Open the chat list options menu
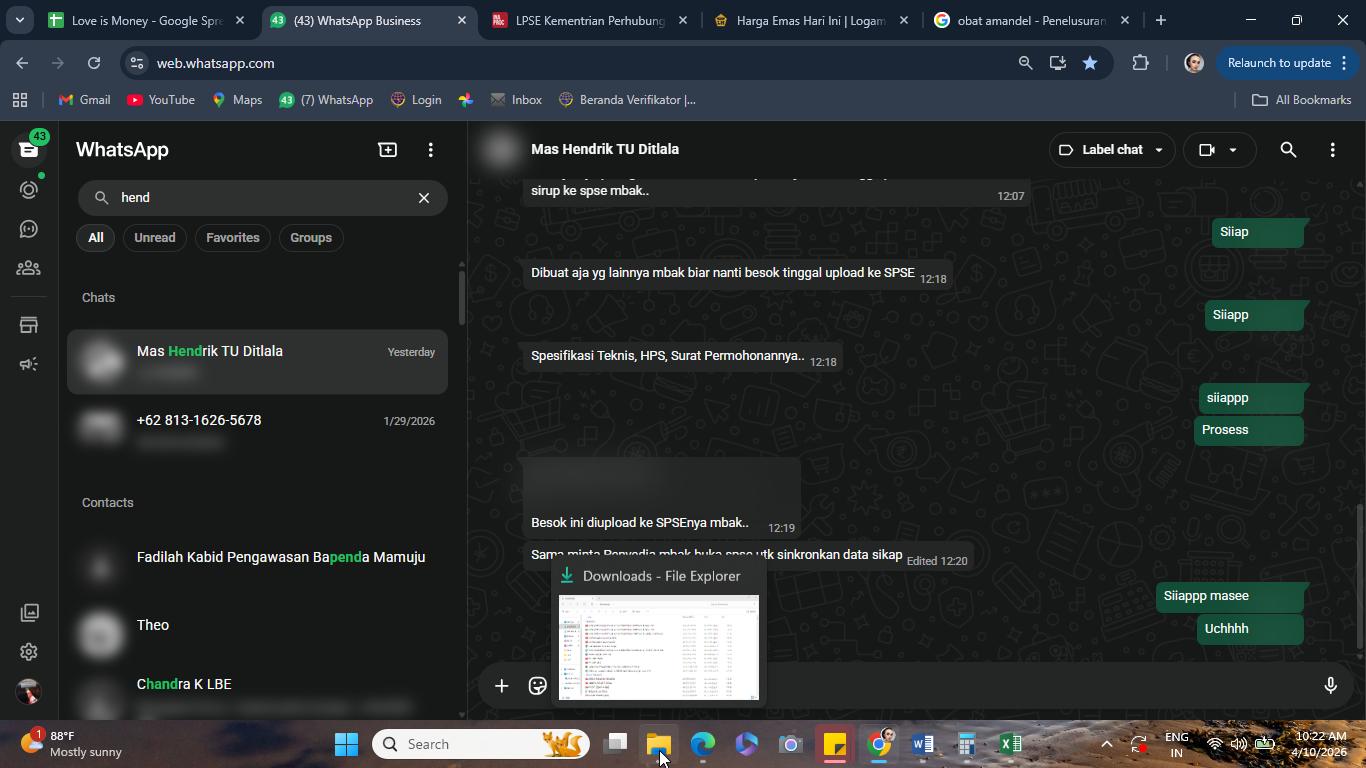Image resolution: width=1366 pixels, height=768 pixels. coord(431,149)
